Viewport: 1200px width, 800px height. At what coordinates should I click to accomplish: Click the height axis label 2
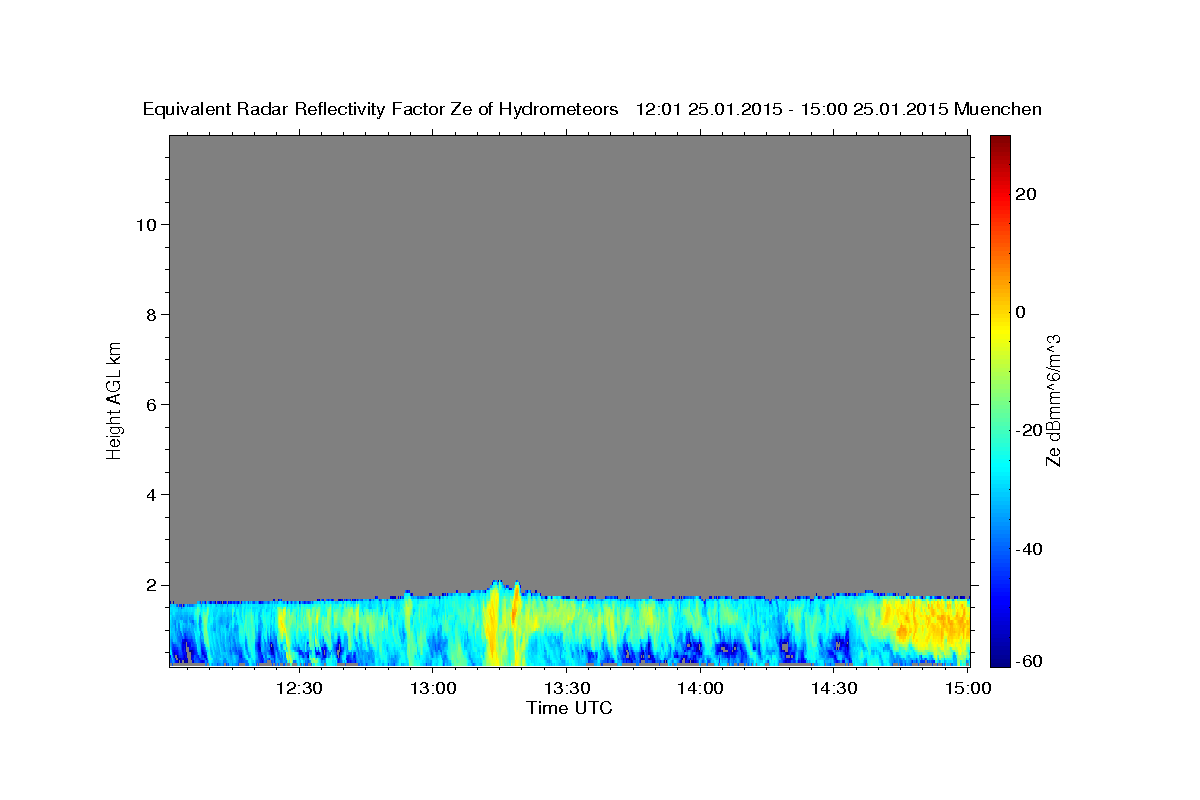point(150,585)
